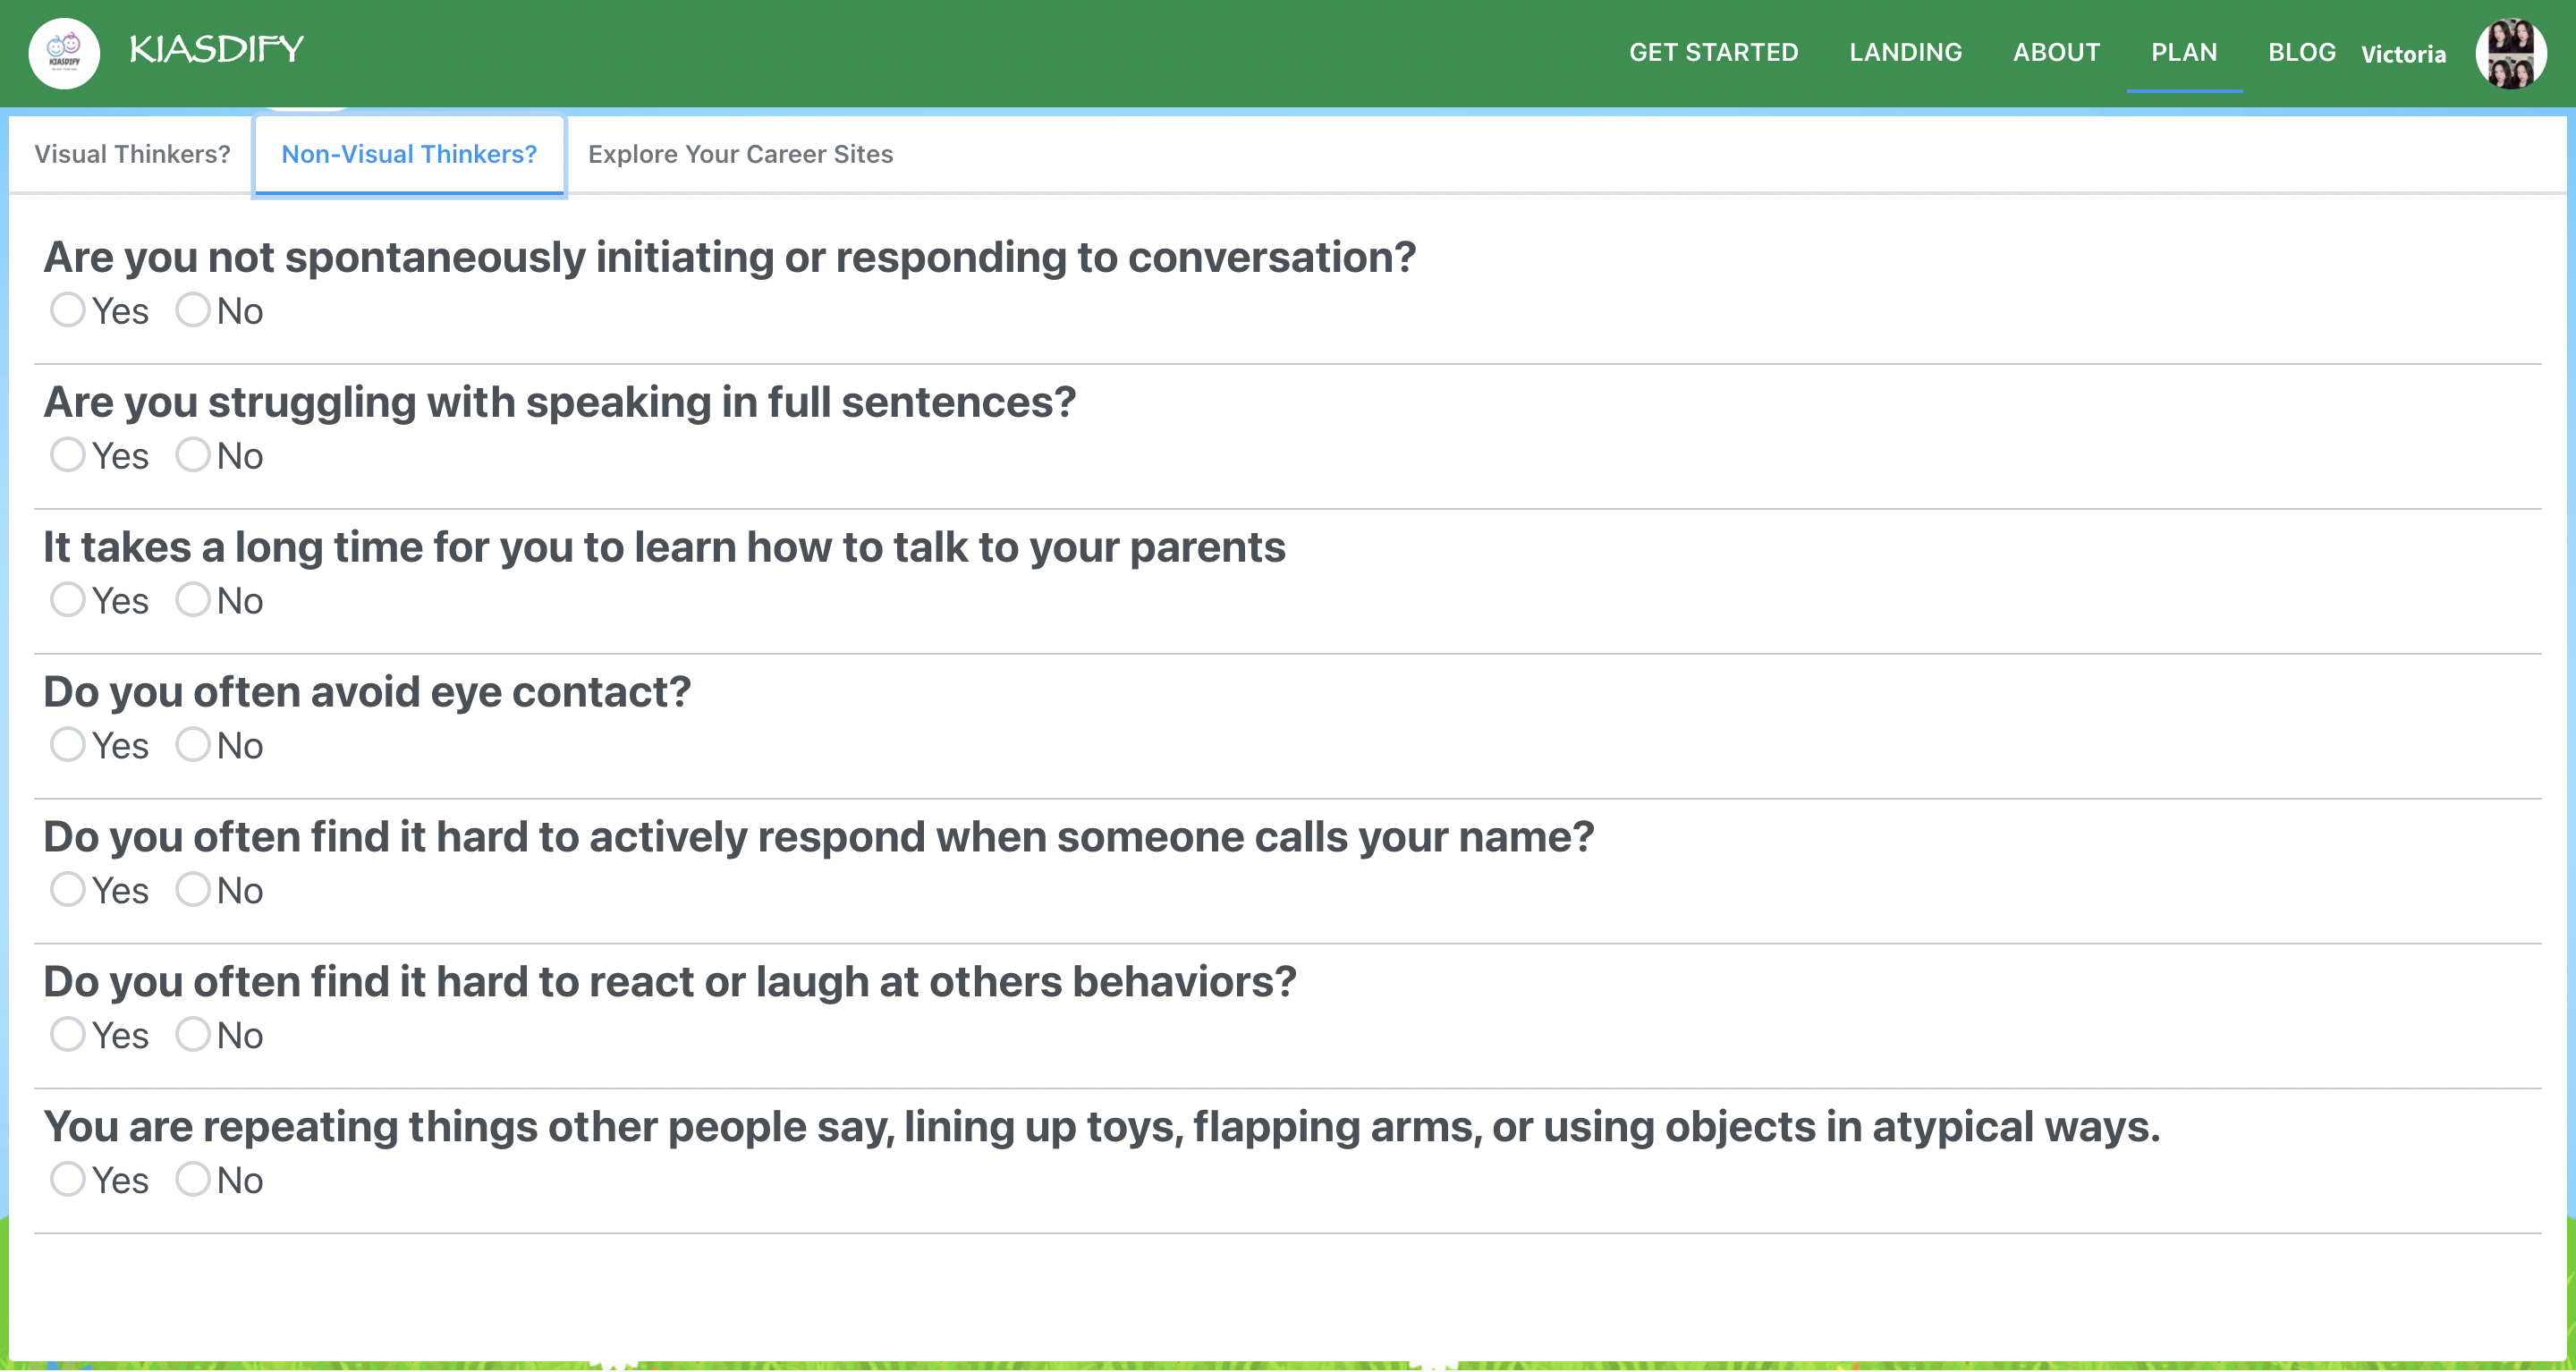Click the KIASDIFY brand name
The width and height of the screenshot is (2576, 1372).
(216, 49)
